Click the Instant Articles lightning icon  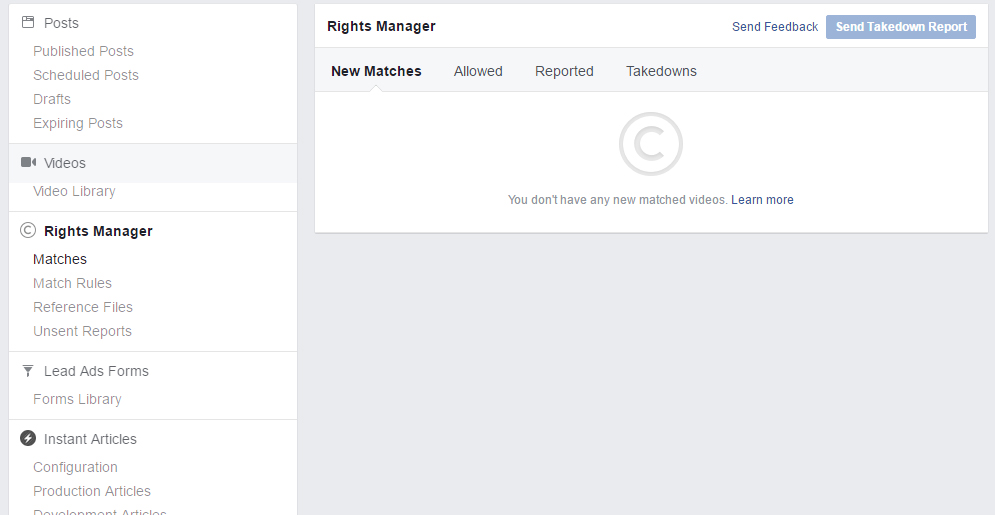point(28,439)
